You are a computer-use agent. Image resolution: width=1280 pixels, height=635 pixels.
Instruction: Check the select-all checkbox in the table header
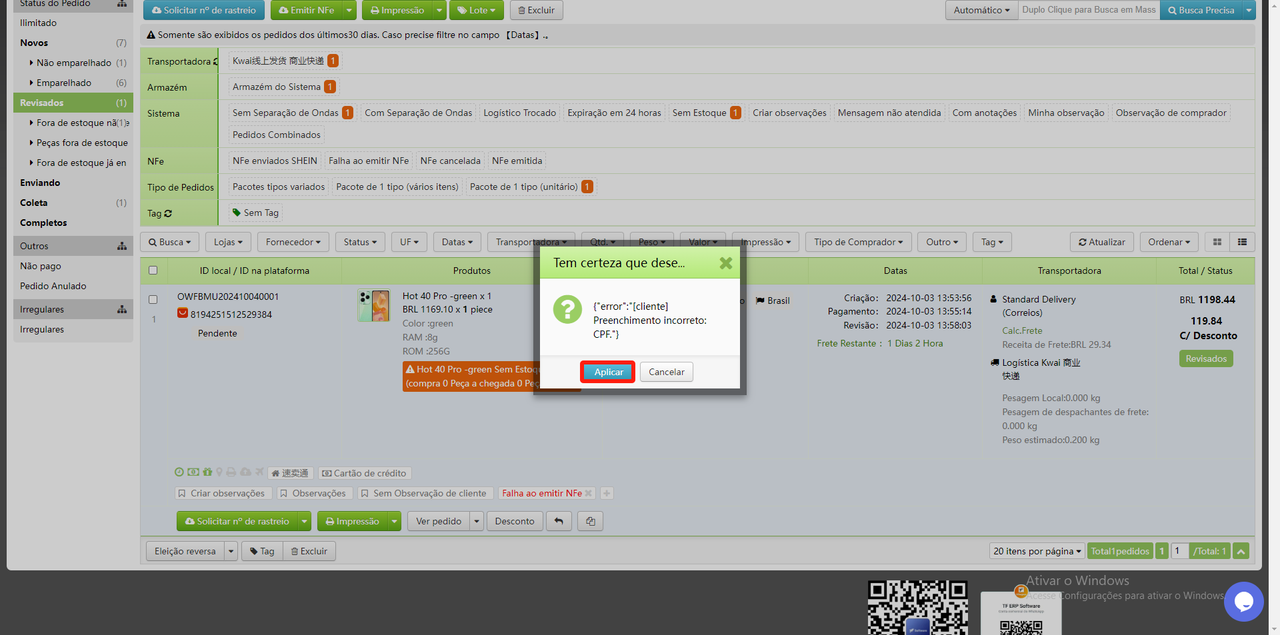coord(153,270)
